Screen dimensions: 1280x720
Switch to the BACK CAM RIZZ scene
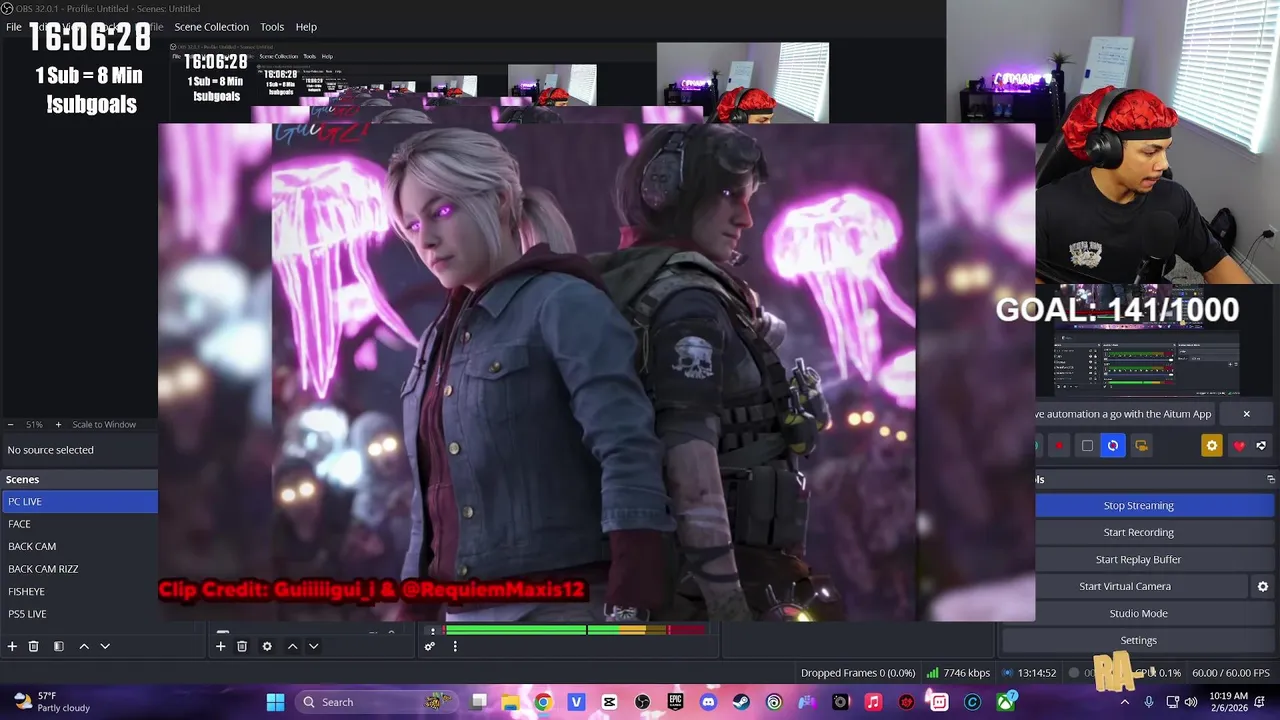[79, 569]
